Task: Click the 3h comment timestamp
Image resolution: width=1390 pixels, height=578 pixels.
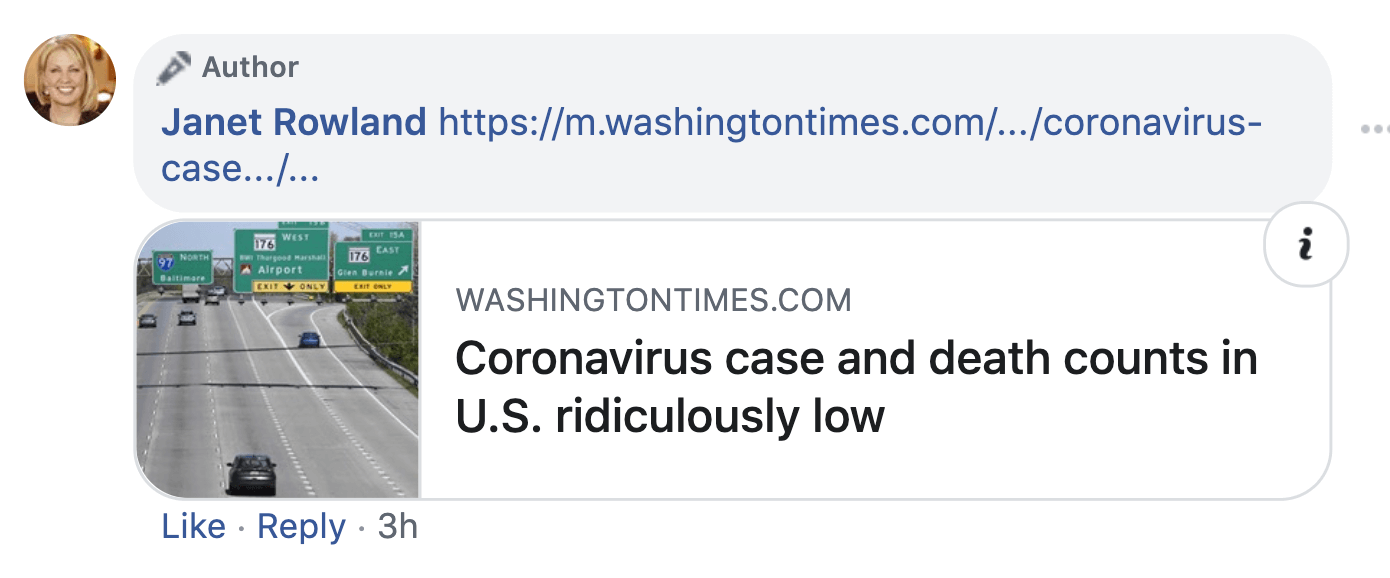Action: pyautogui.click(x=398, y=527)
